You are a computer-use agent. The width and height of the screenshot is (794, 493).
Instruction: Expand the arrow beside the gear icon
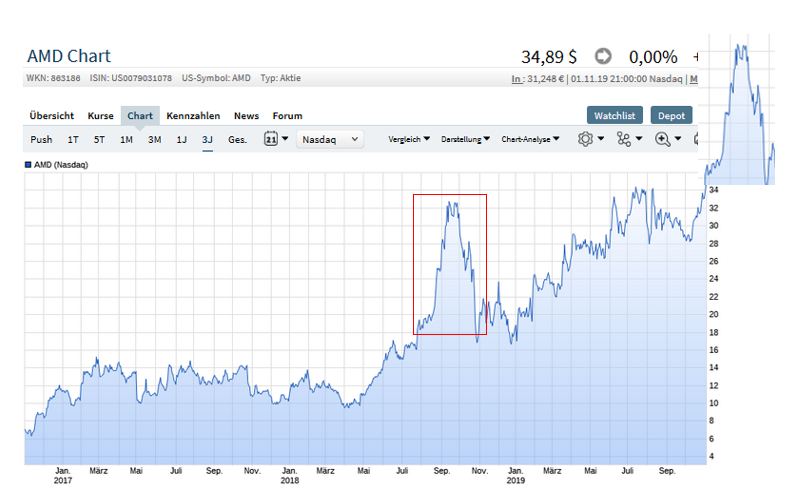coord(601,138)
